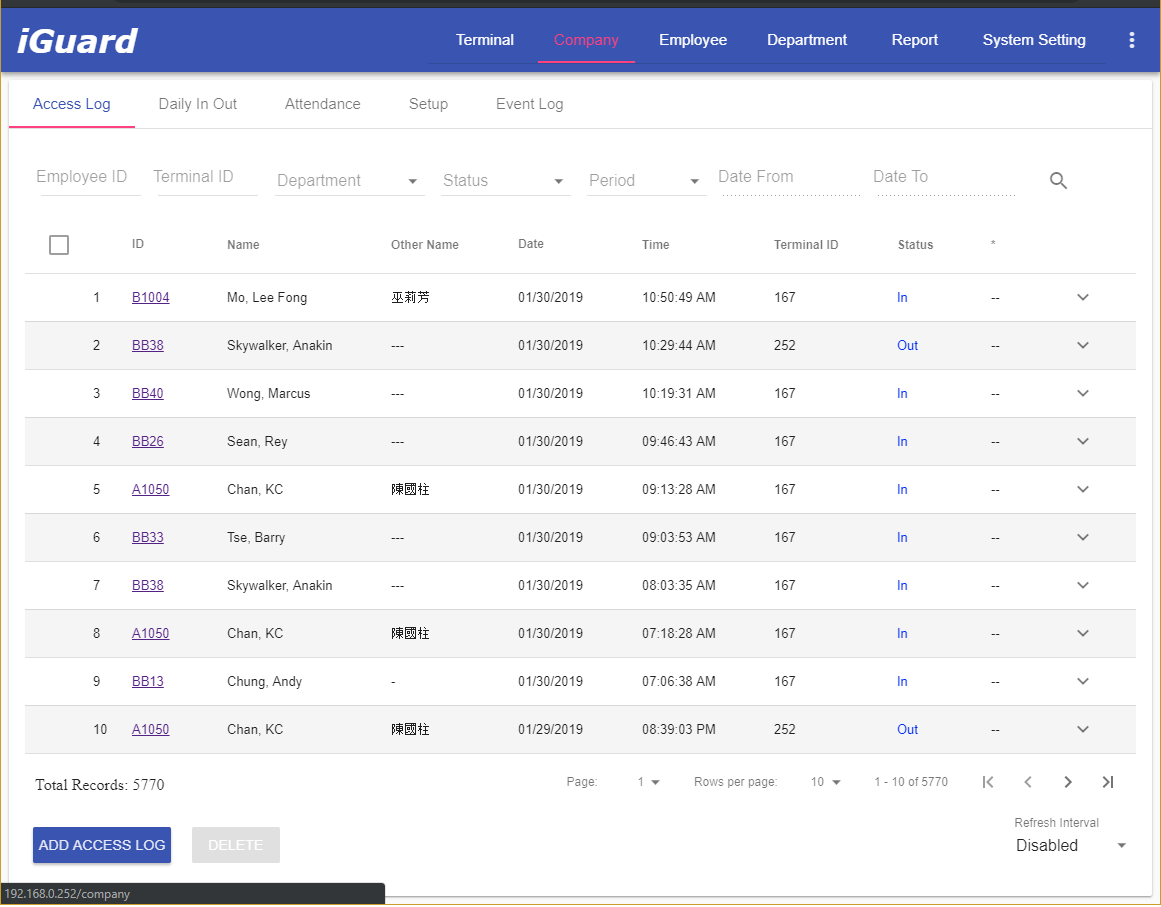Expand row 7 Skywalker, Anakin at 08:03:35 AM
1161x907 pixels.
[x=1083, y=586]
